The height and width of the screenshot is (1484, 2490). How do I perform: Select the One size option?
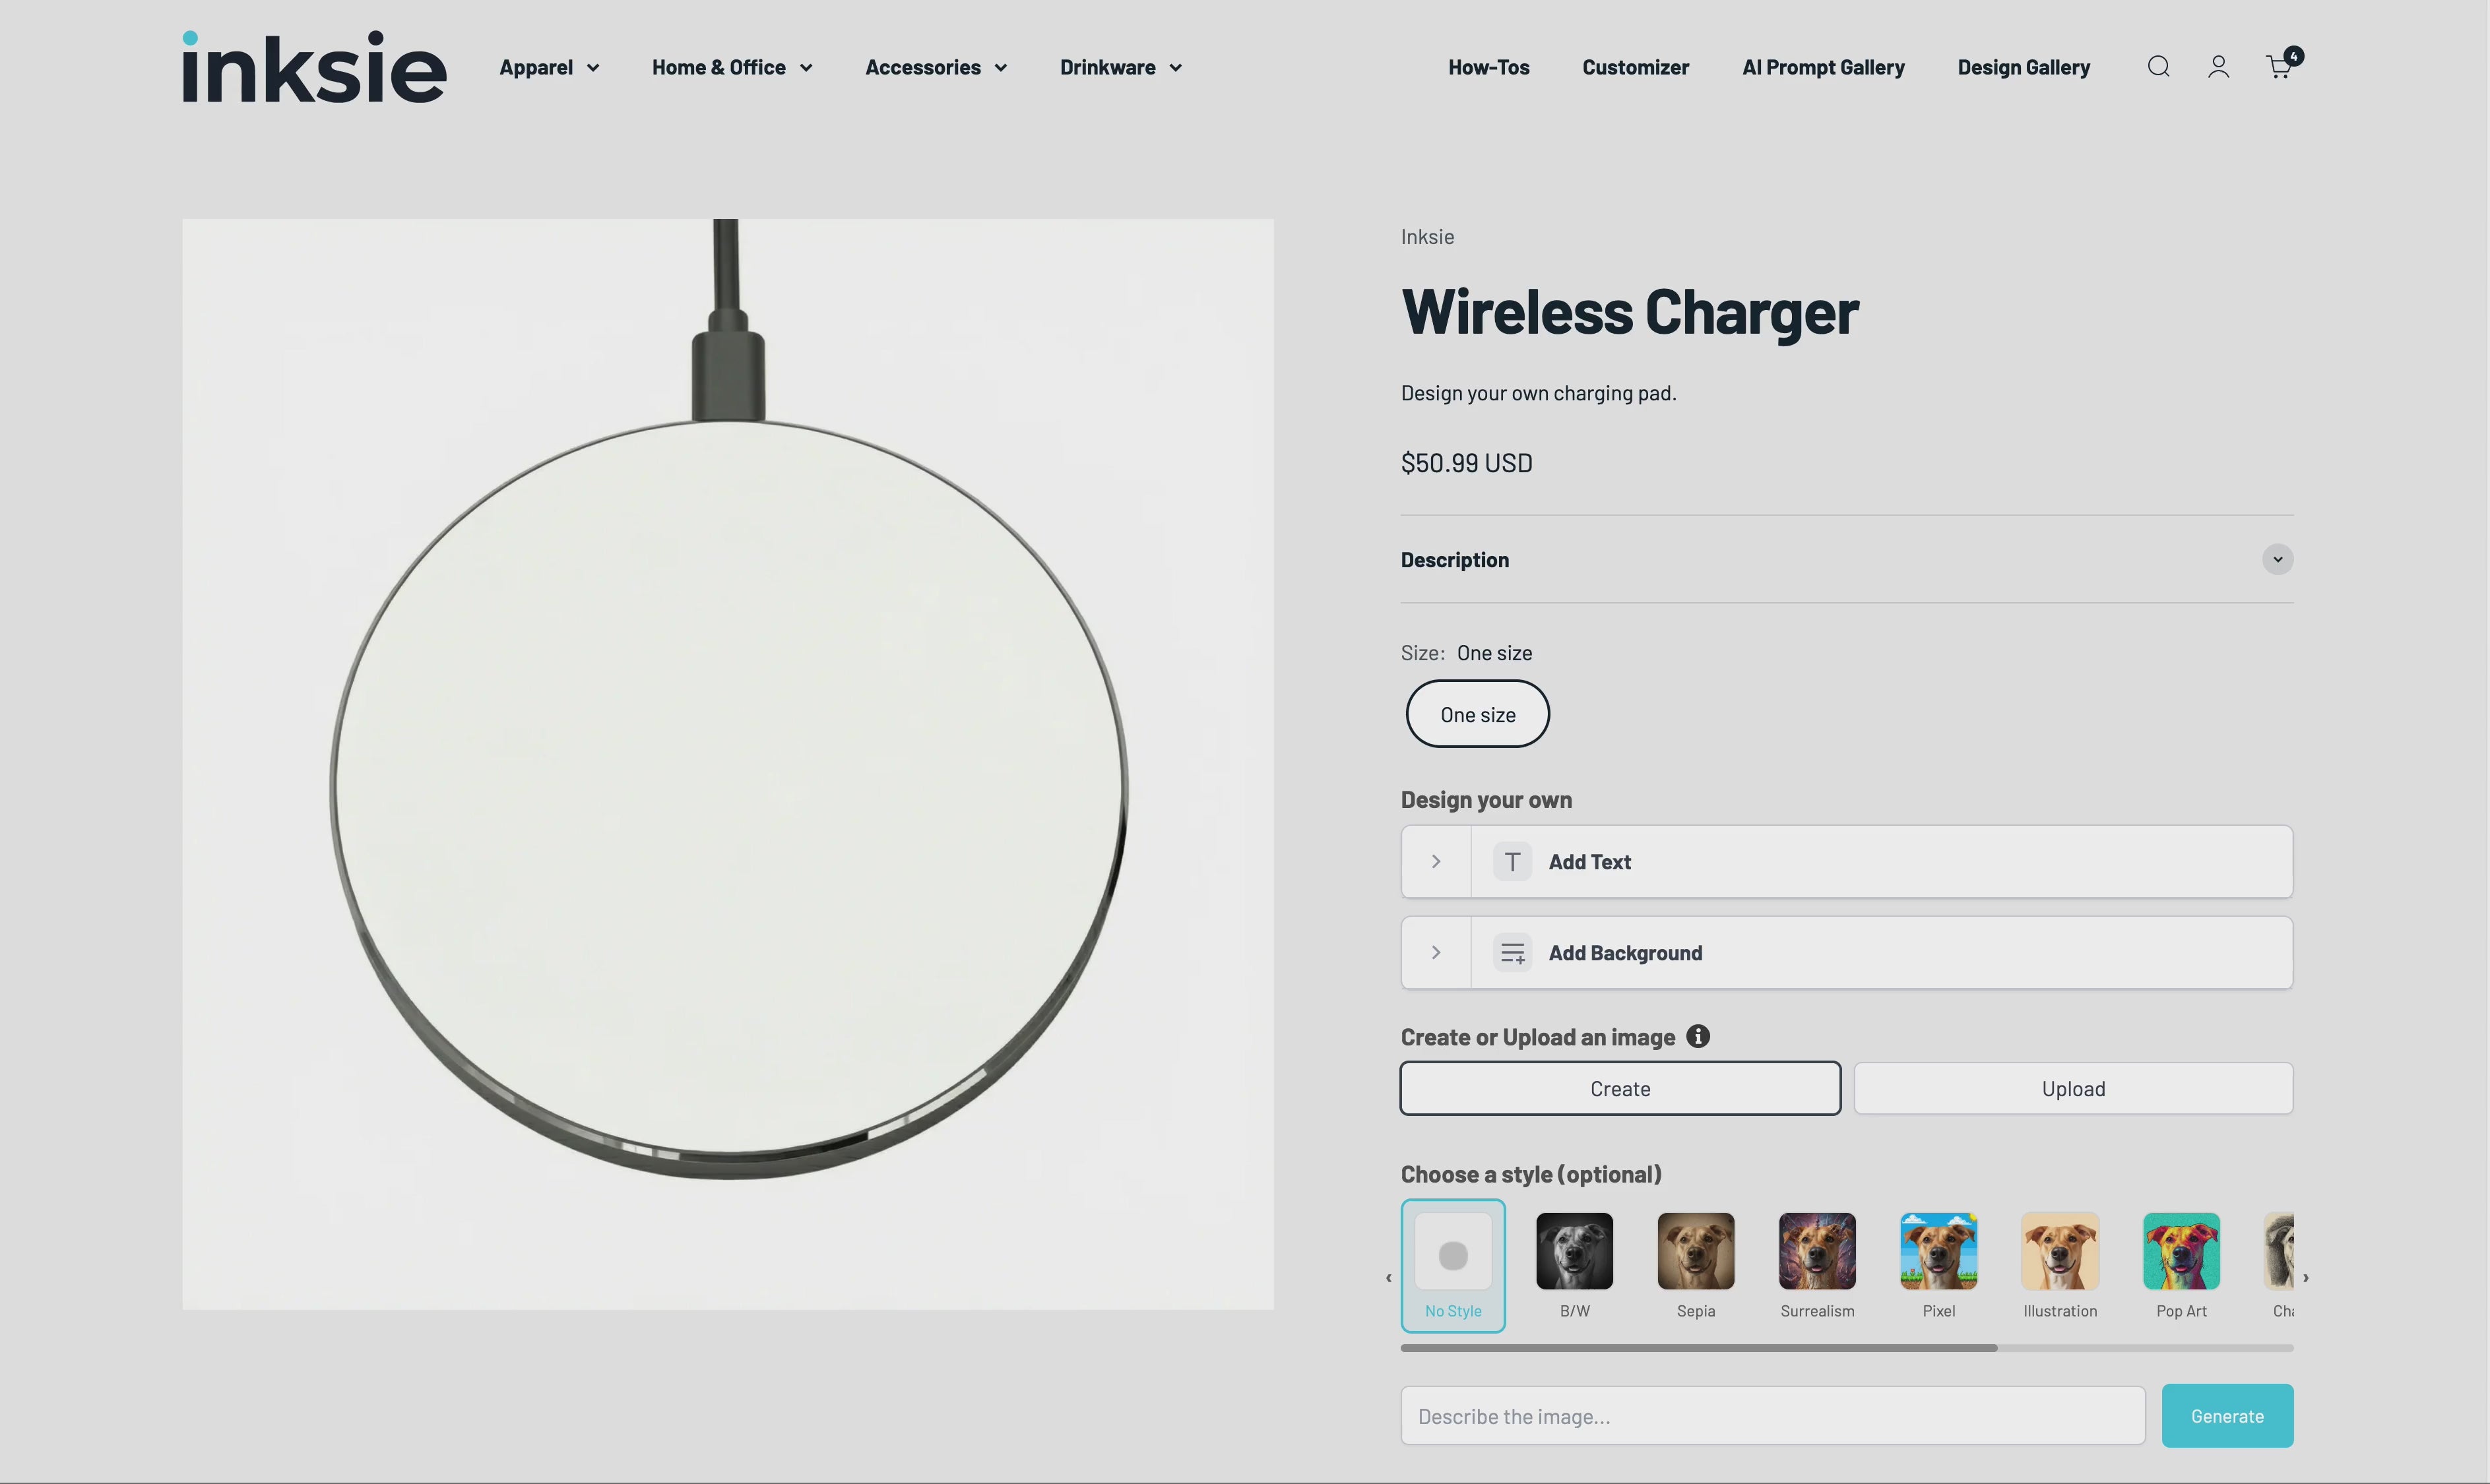pyautogui.click(x=1477, y=714)
